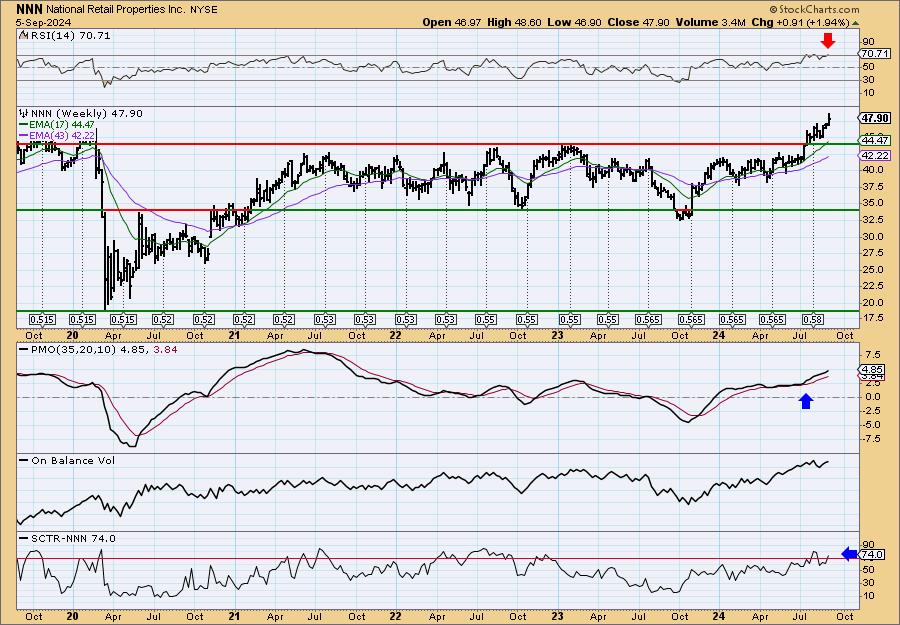Click the 25.0 price axis label
This screenshot has width=900, height=625.
tap(871, 270)
